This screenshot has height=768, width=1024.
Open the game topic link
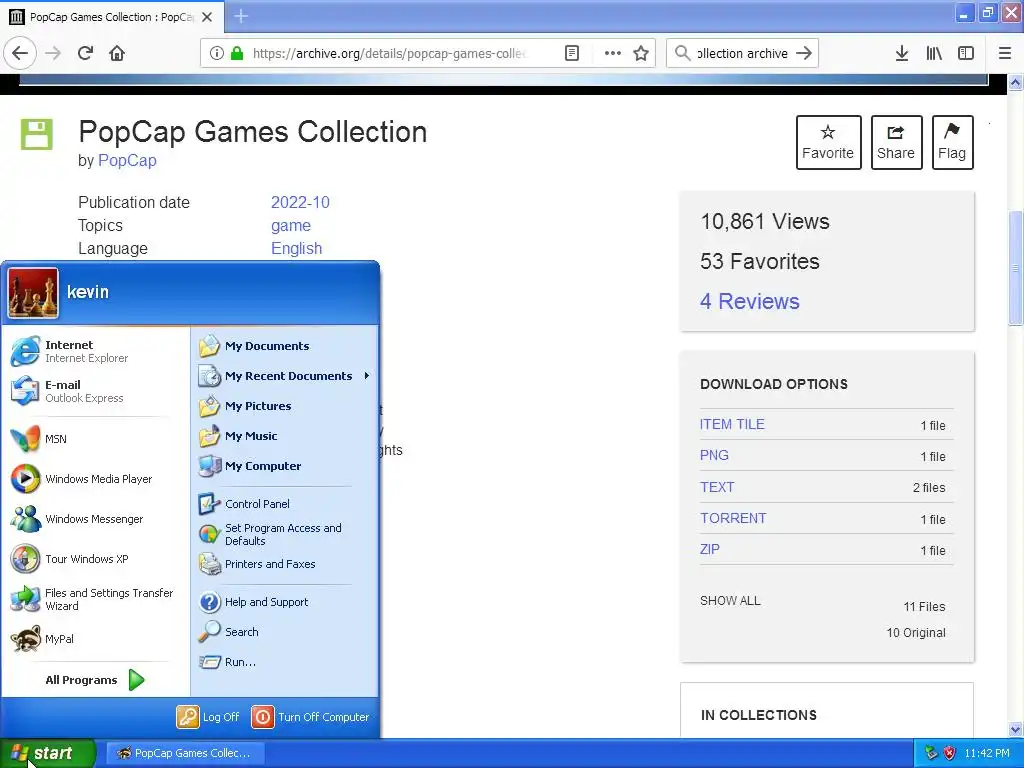tap(291, 226)
